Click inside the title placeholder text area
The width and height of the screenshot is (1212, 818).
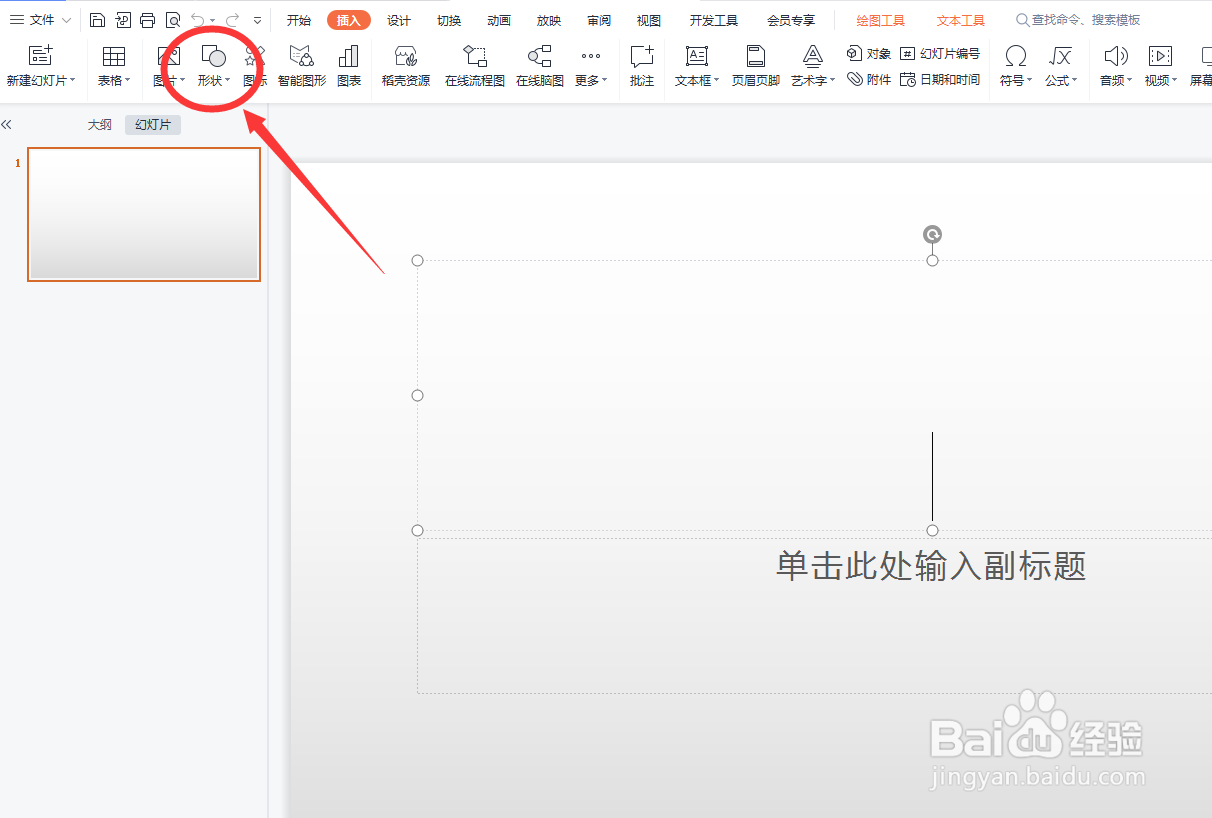(x=814, y=395)
